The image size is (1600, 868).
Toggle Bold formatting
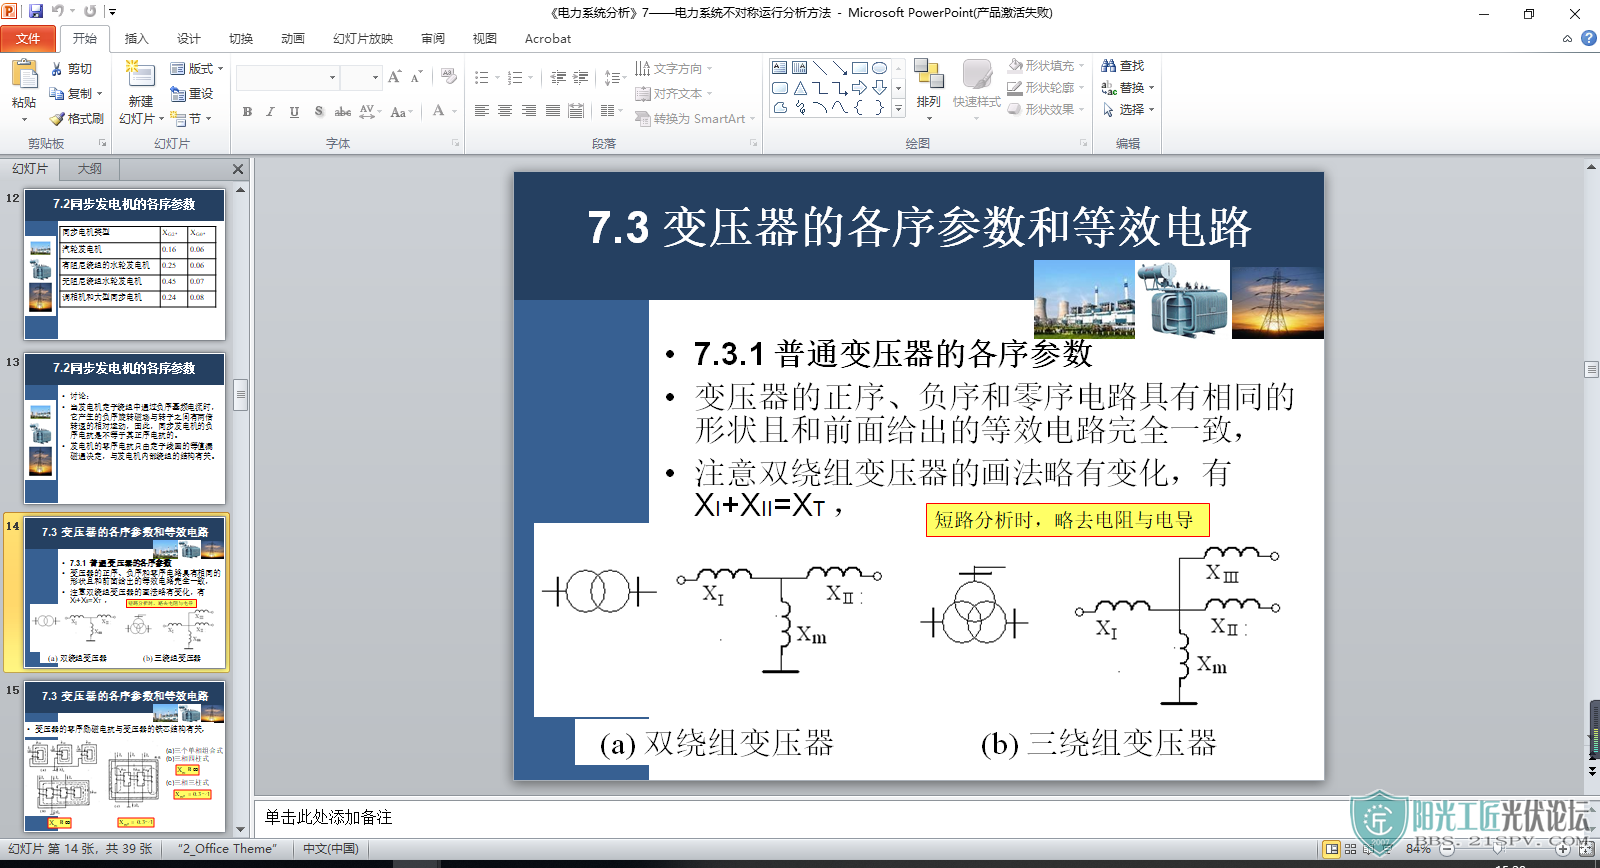tap(247, 112)
